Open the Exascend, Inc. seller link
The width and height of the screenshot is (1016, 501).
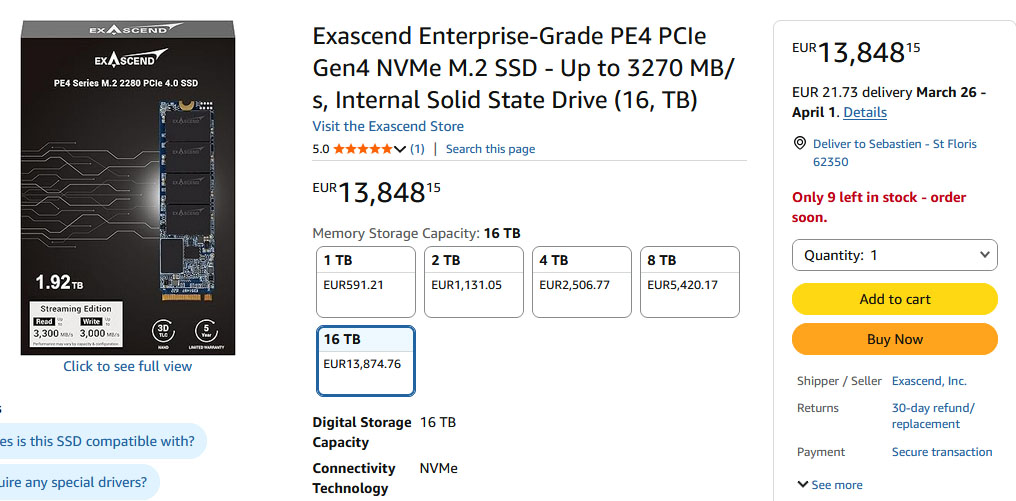tap(929, 381)
